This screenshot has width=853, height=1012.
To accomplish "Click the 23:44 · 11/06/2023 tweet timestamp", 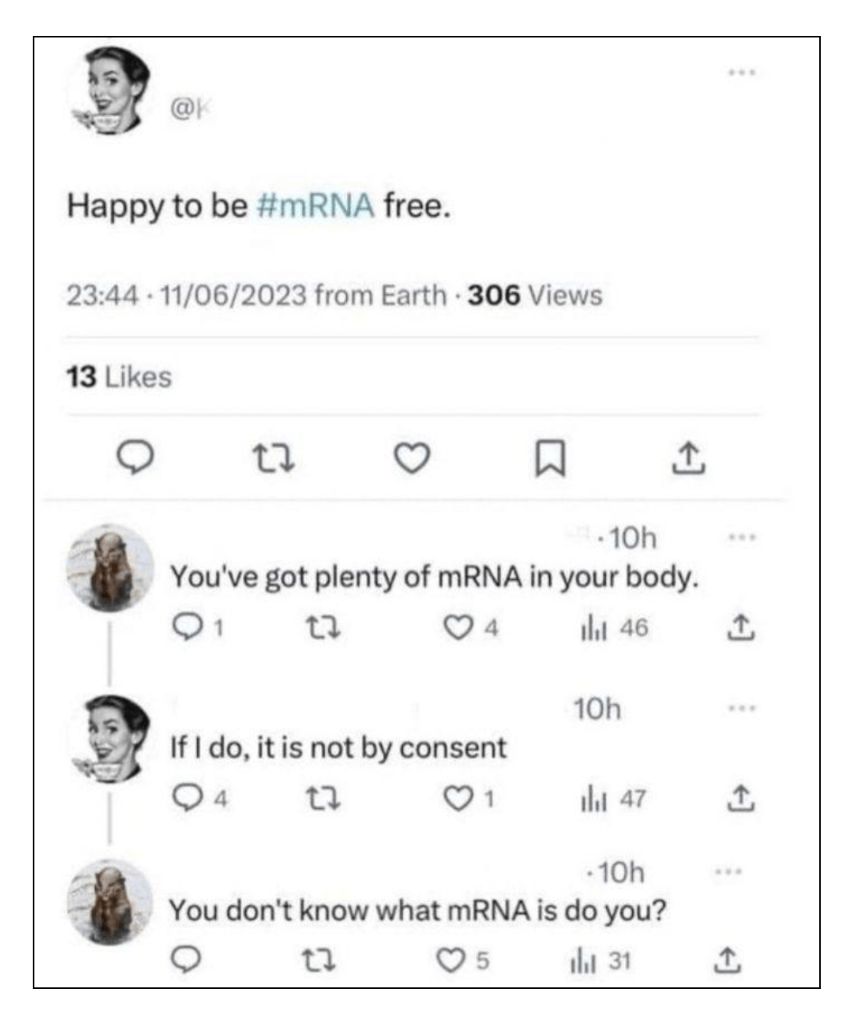I will click(187, 297).
